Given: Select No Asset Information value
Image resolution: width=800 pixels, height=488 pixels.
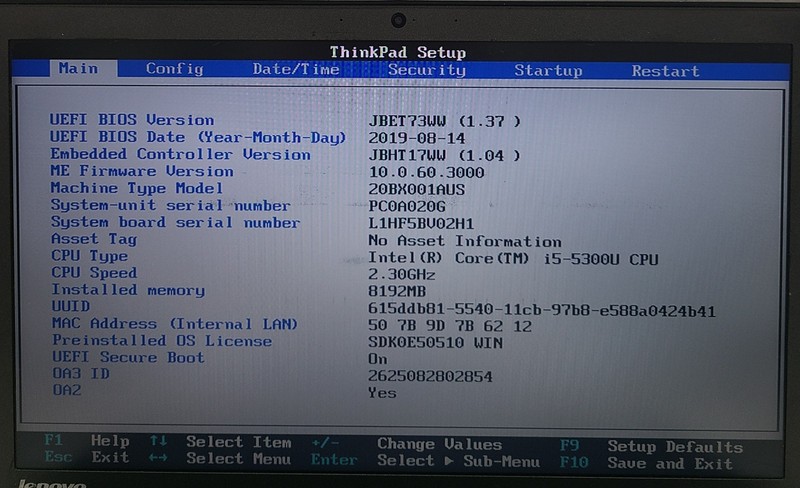Looking at the screenshot, I should point(465,241).
